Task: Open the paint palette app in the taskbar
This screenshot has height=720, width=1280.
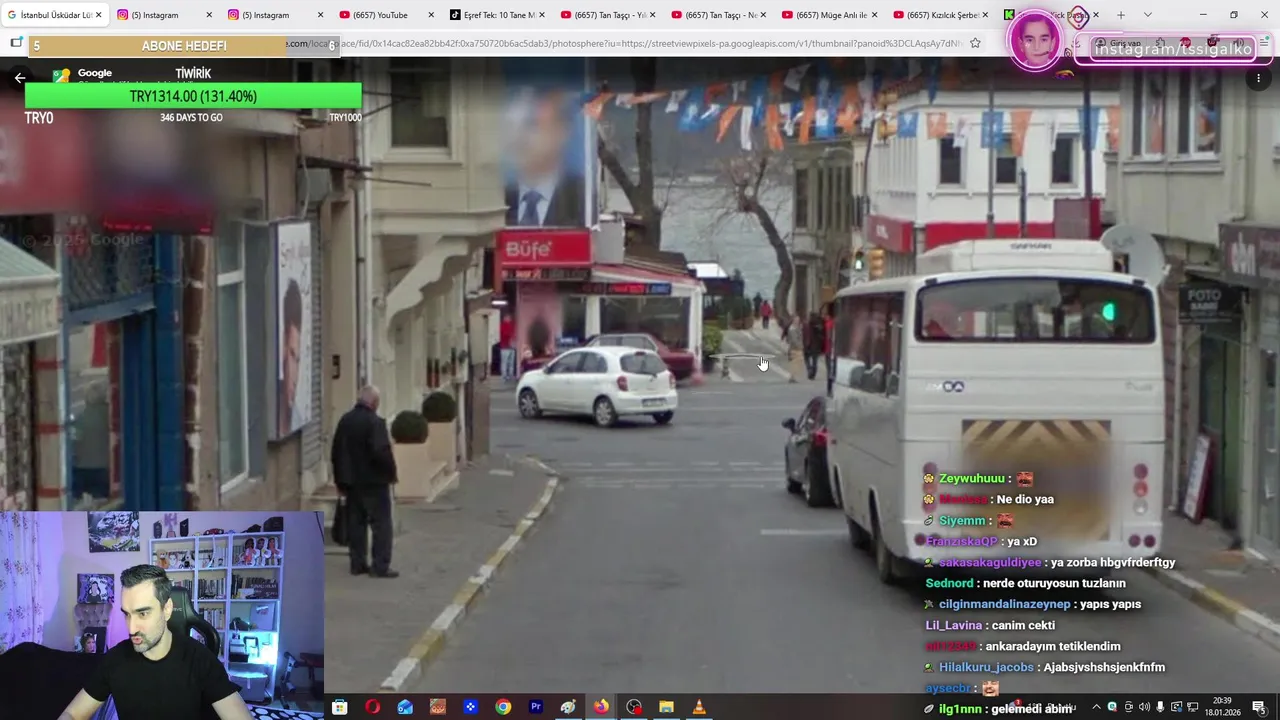Action: (x=568, y=707)
